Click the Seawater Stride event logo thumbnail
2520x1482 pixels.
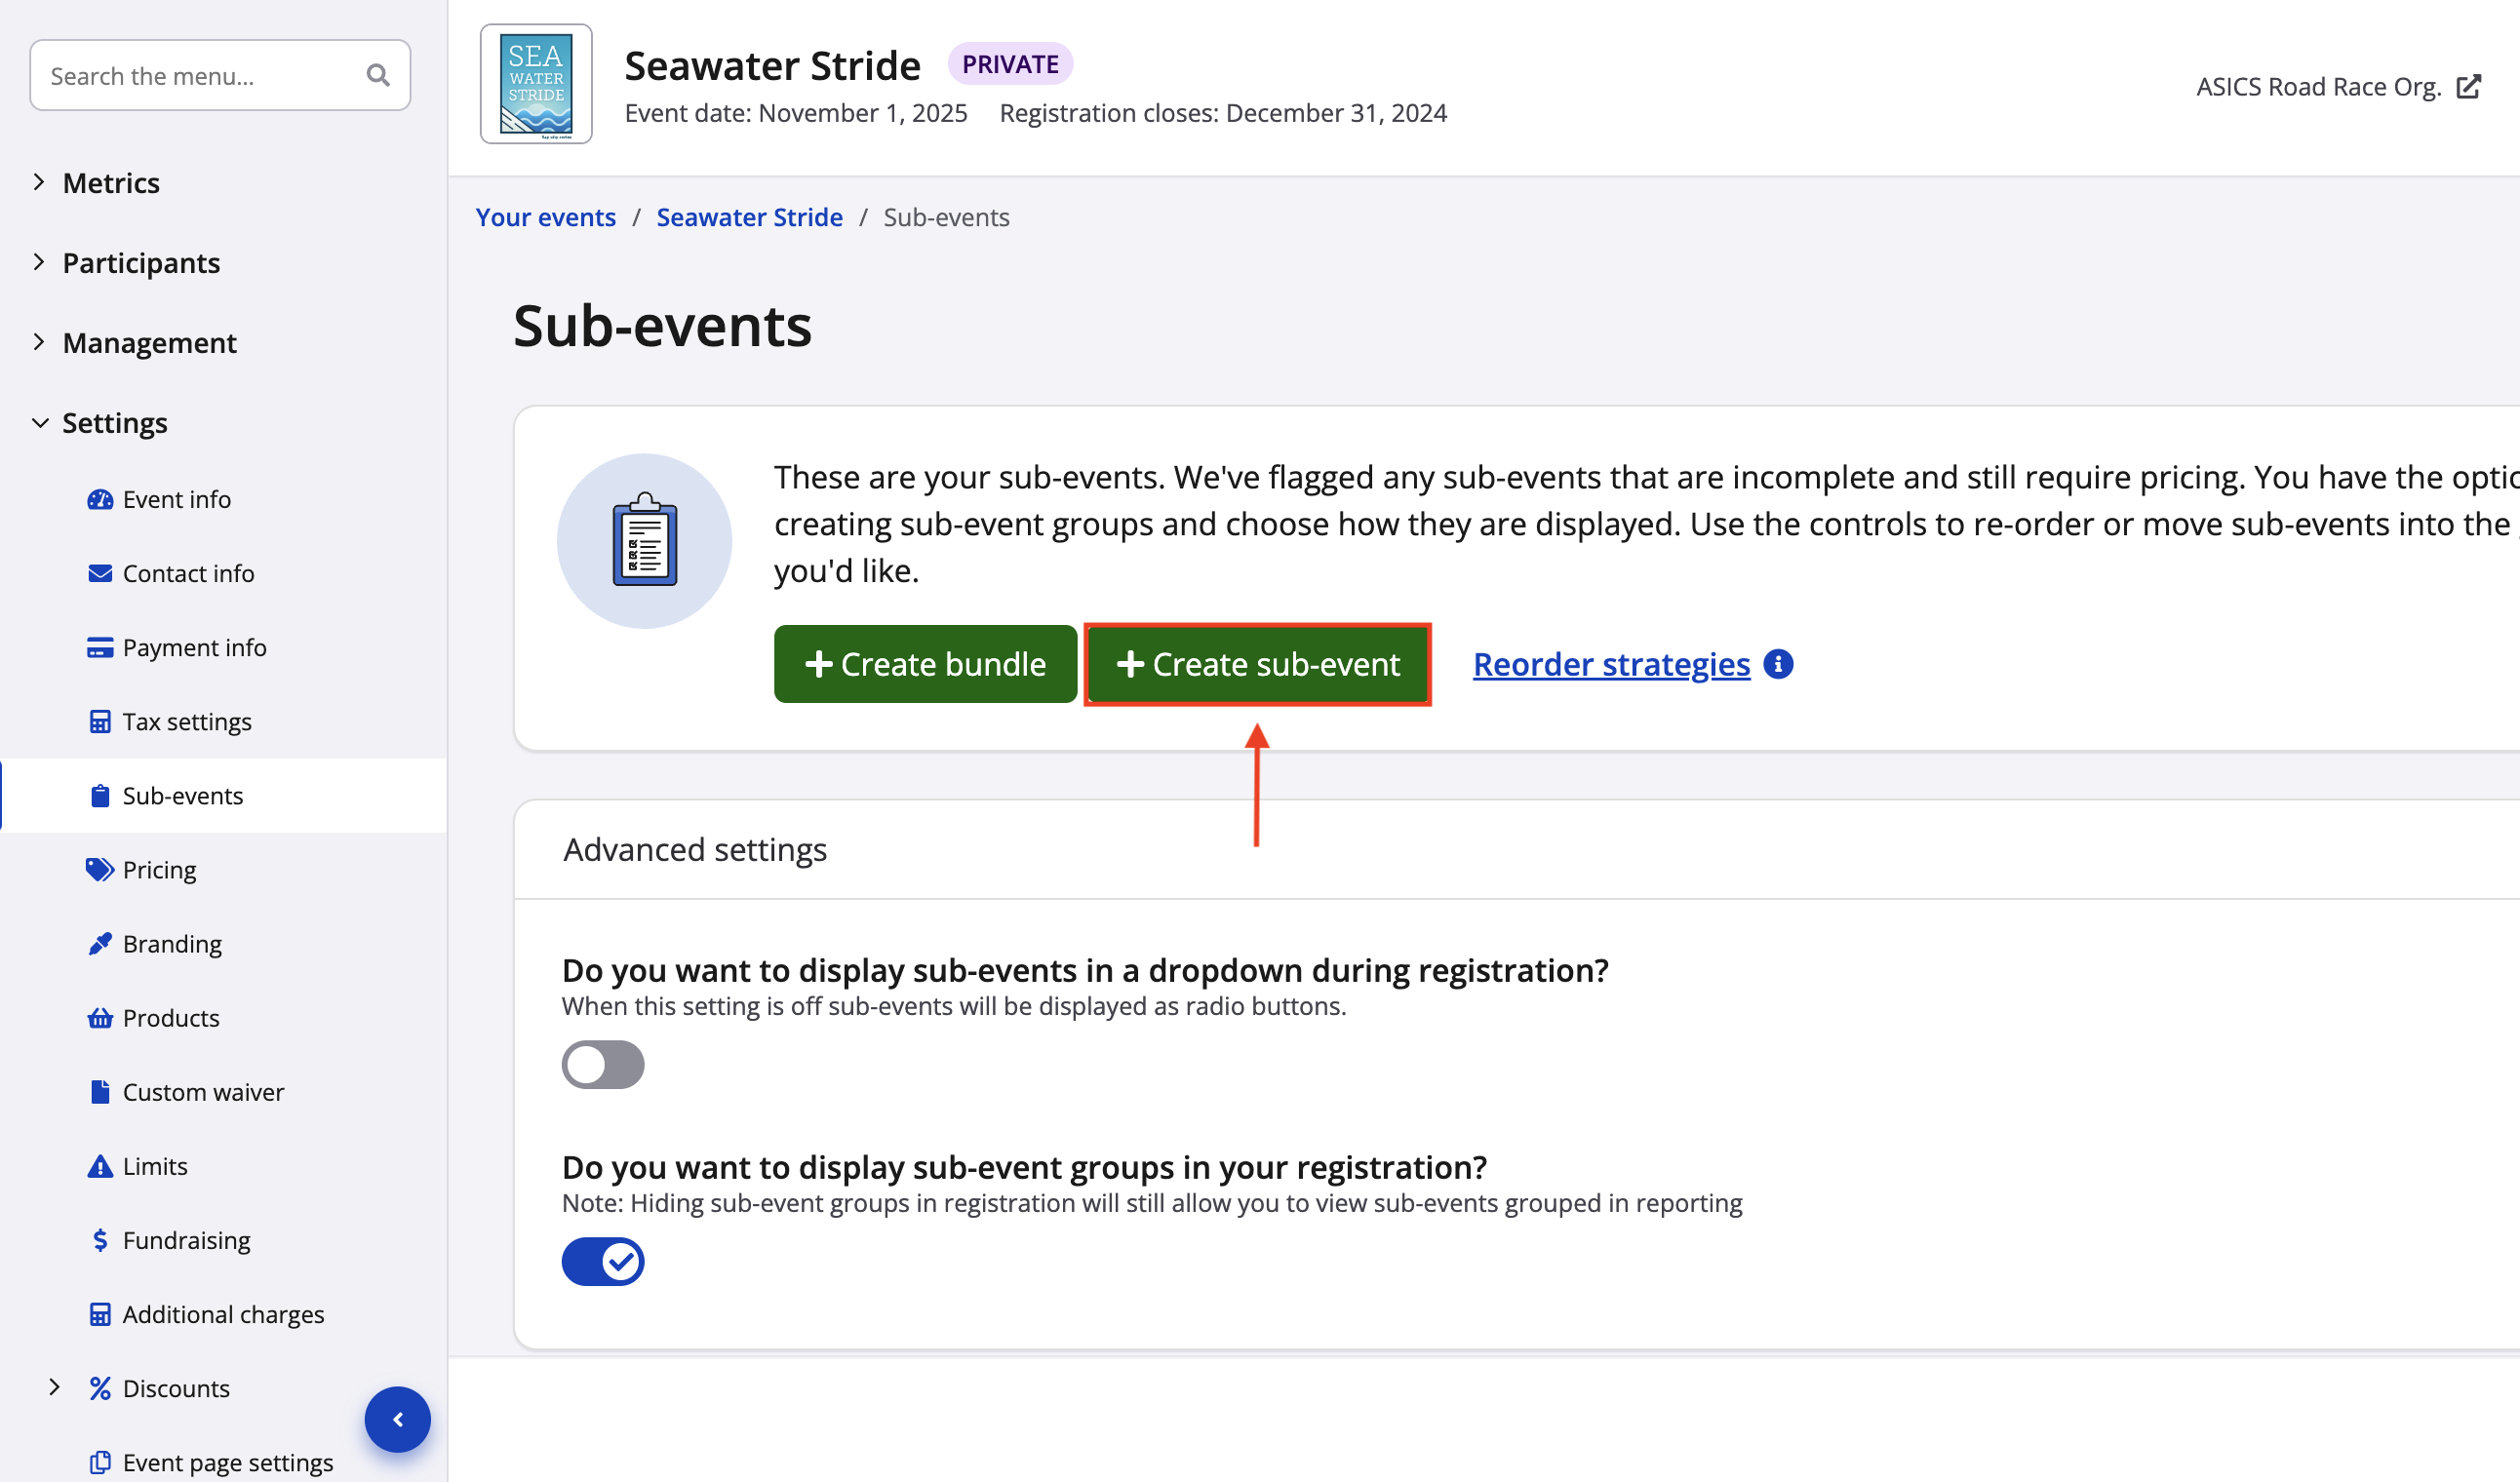[536, 84]
